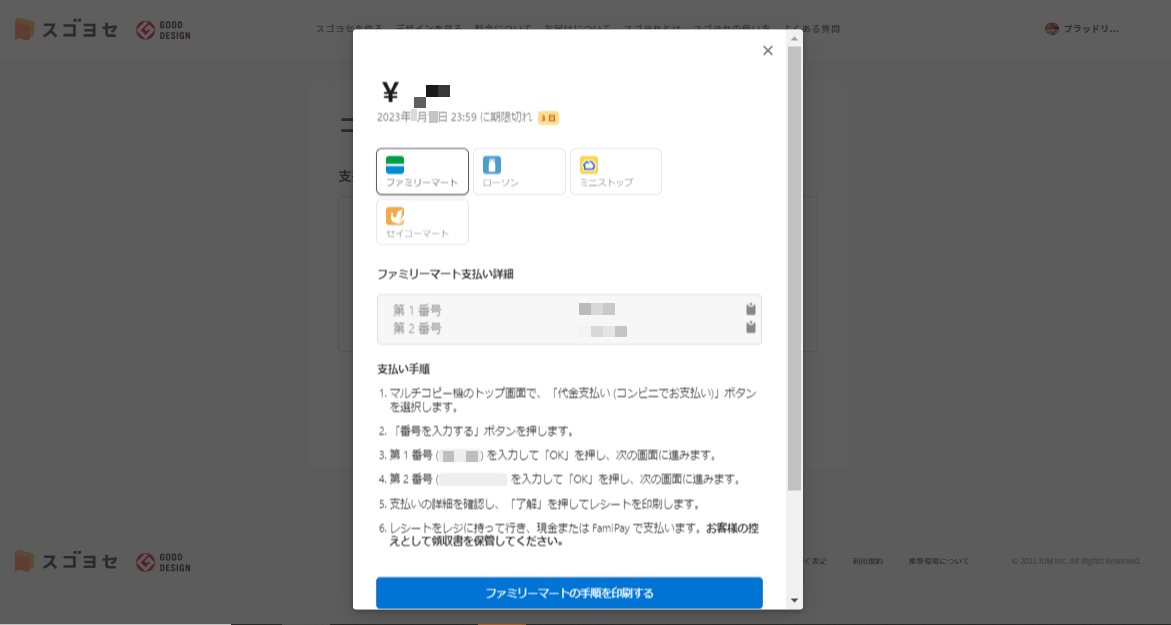Select the ローソン payment option
The height and width of the screenshot is (625, 1171).
pos(519,171)
